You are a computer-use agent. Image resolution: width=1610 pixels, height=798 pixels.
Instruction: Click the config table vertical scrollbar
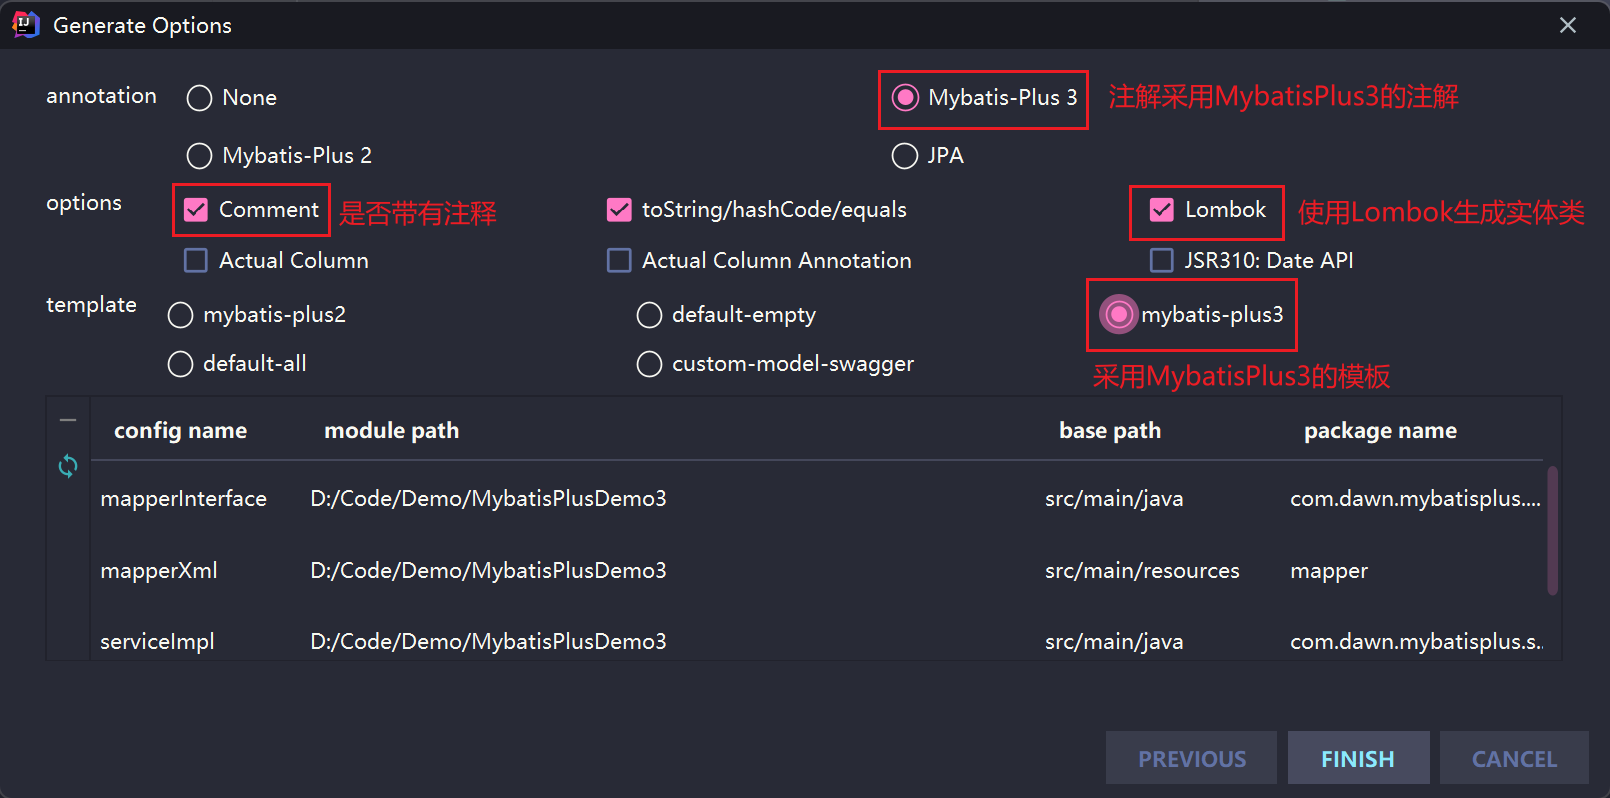[1552, 530]
